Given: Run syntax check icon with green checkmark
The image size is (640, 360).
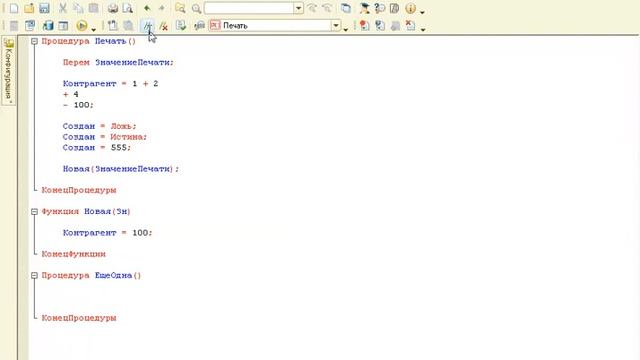Looking at the screenshot, I should [x=181, y=26].
